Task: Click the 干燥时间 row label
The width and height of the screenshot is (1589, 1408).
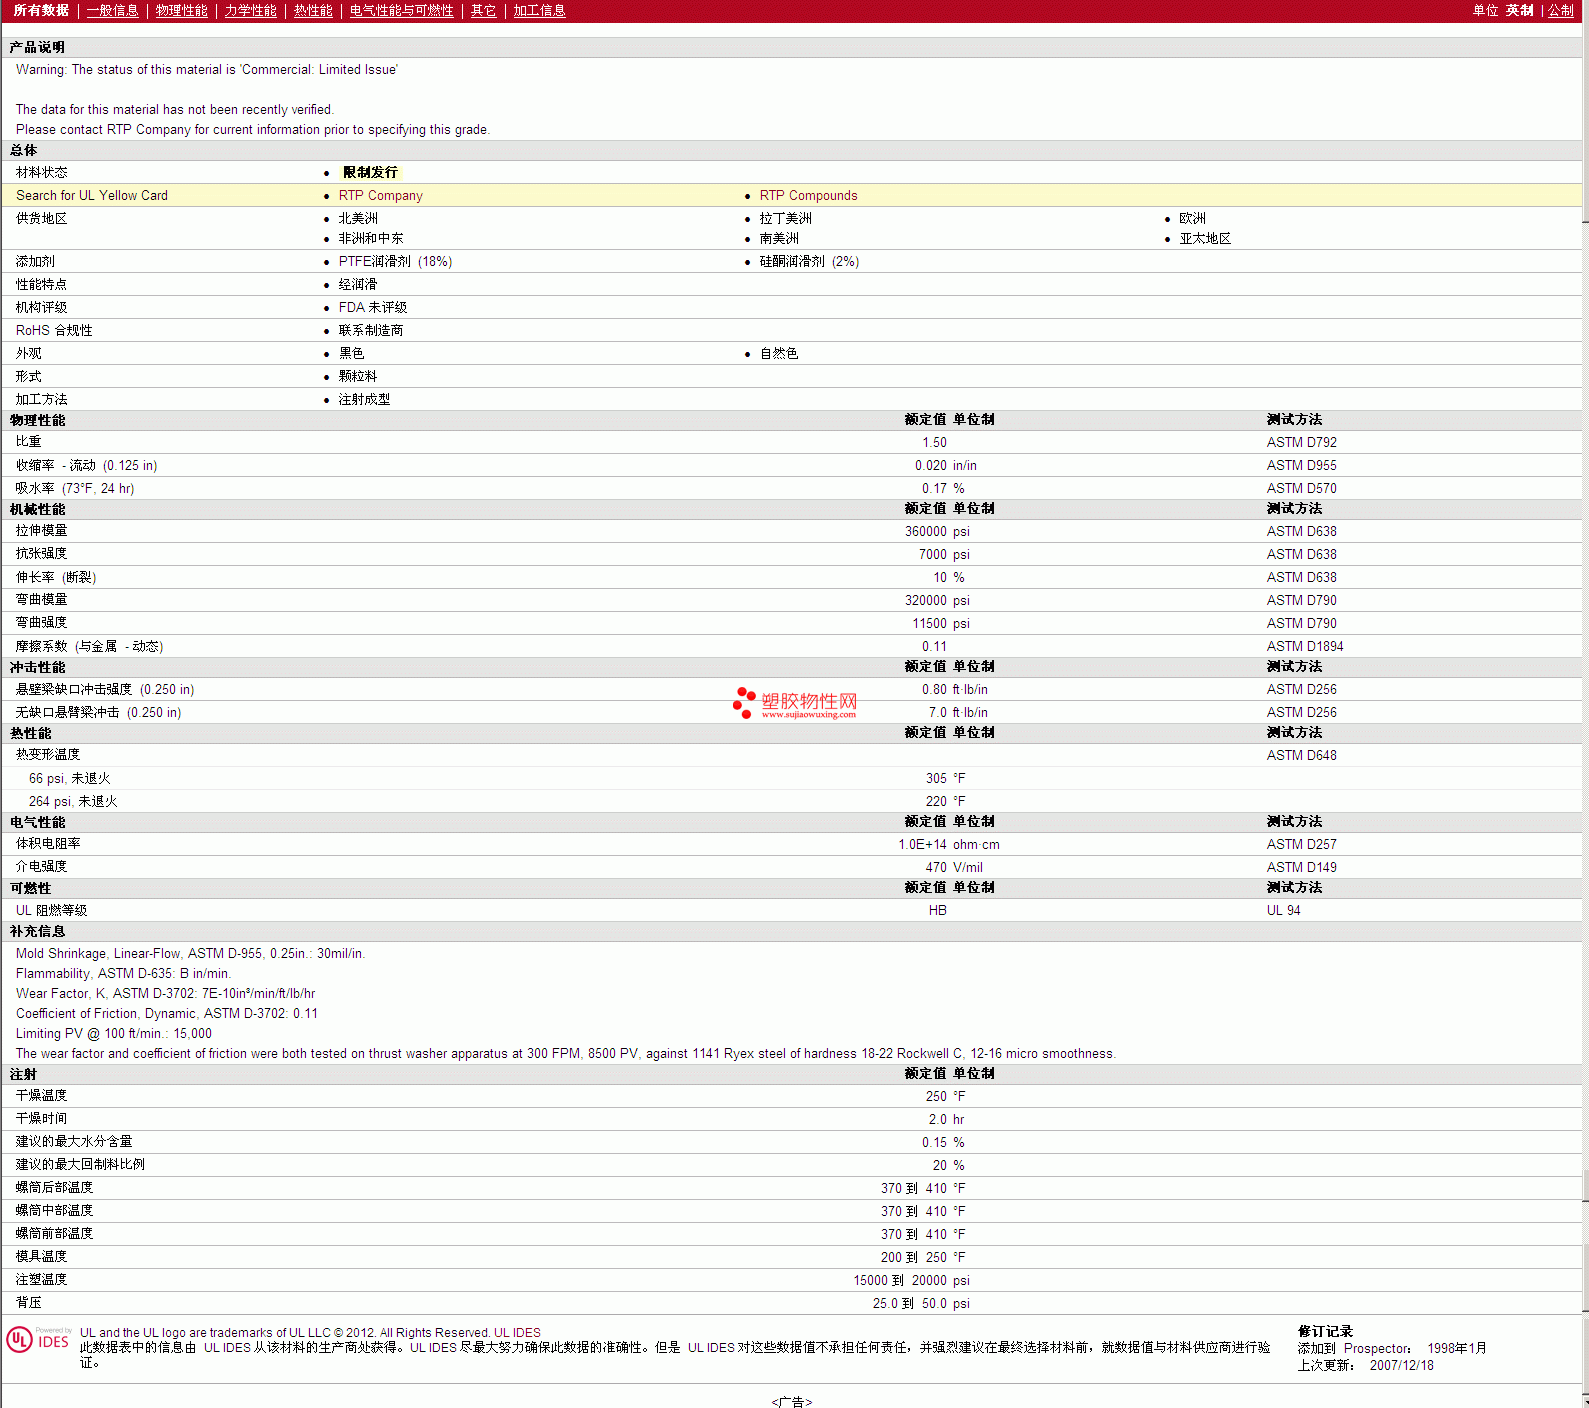Action: click(x=42, y=1119)
